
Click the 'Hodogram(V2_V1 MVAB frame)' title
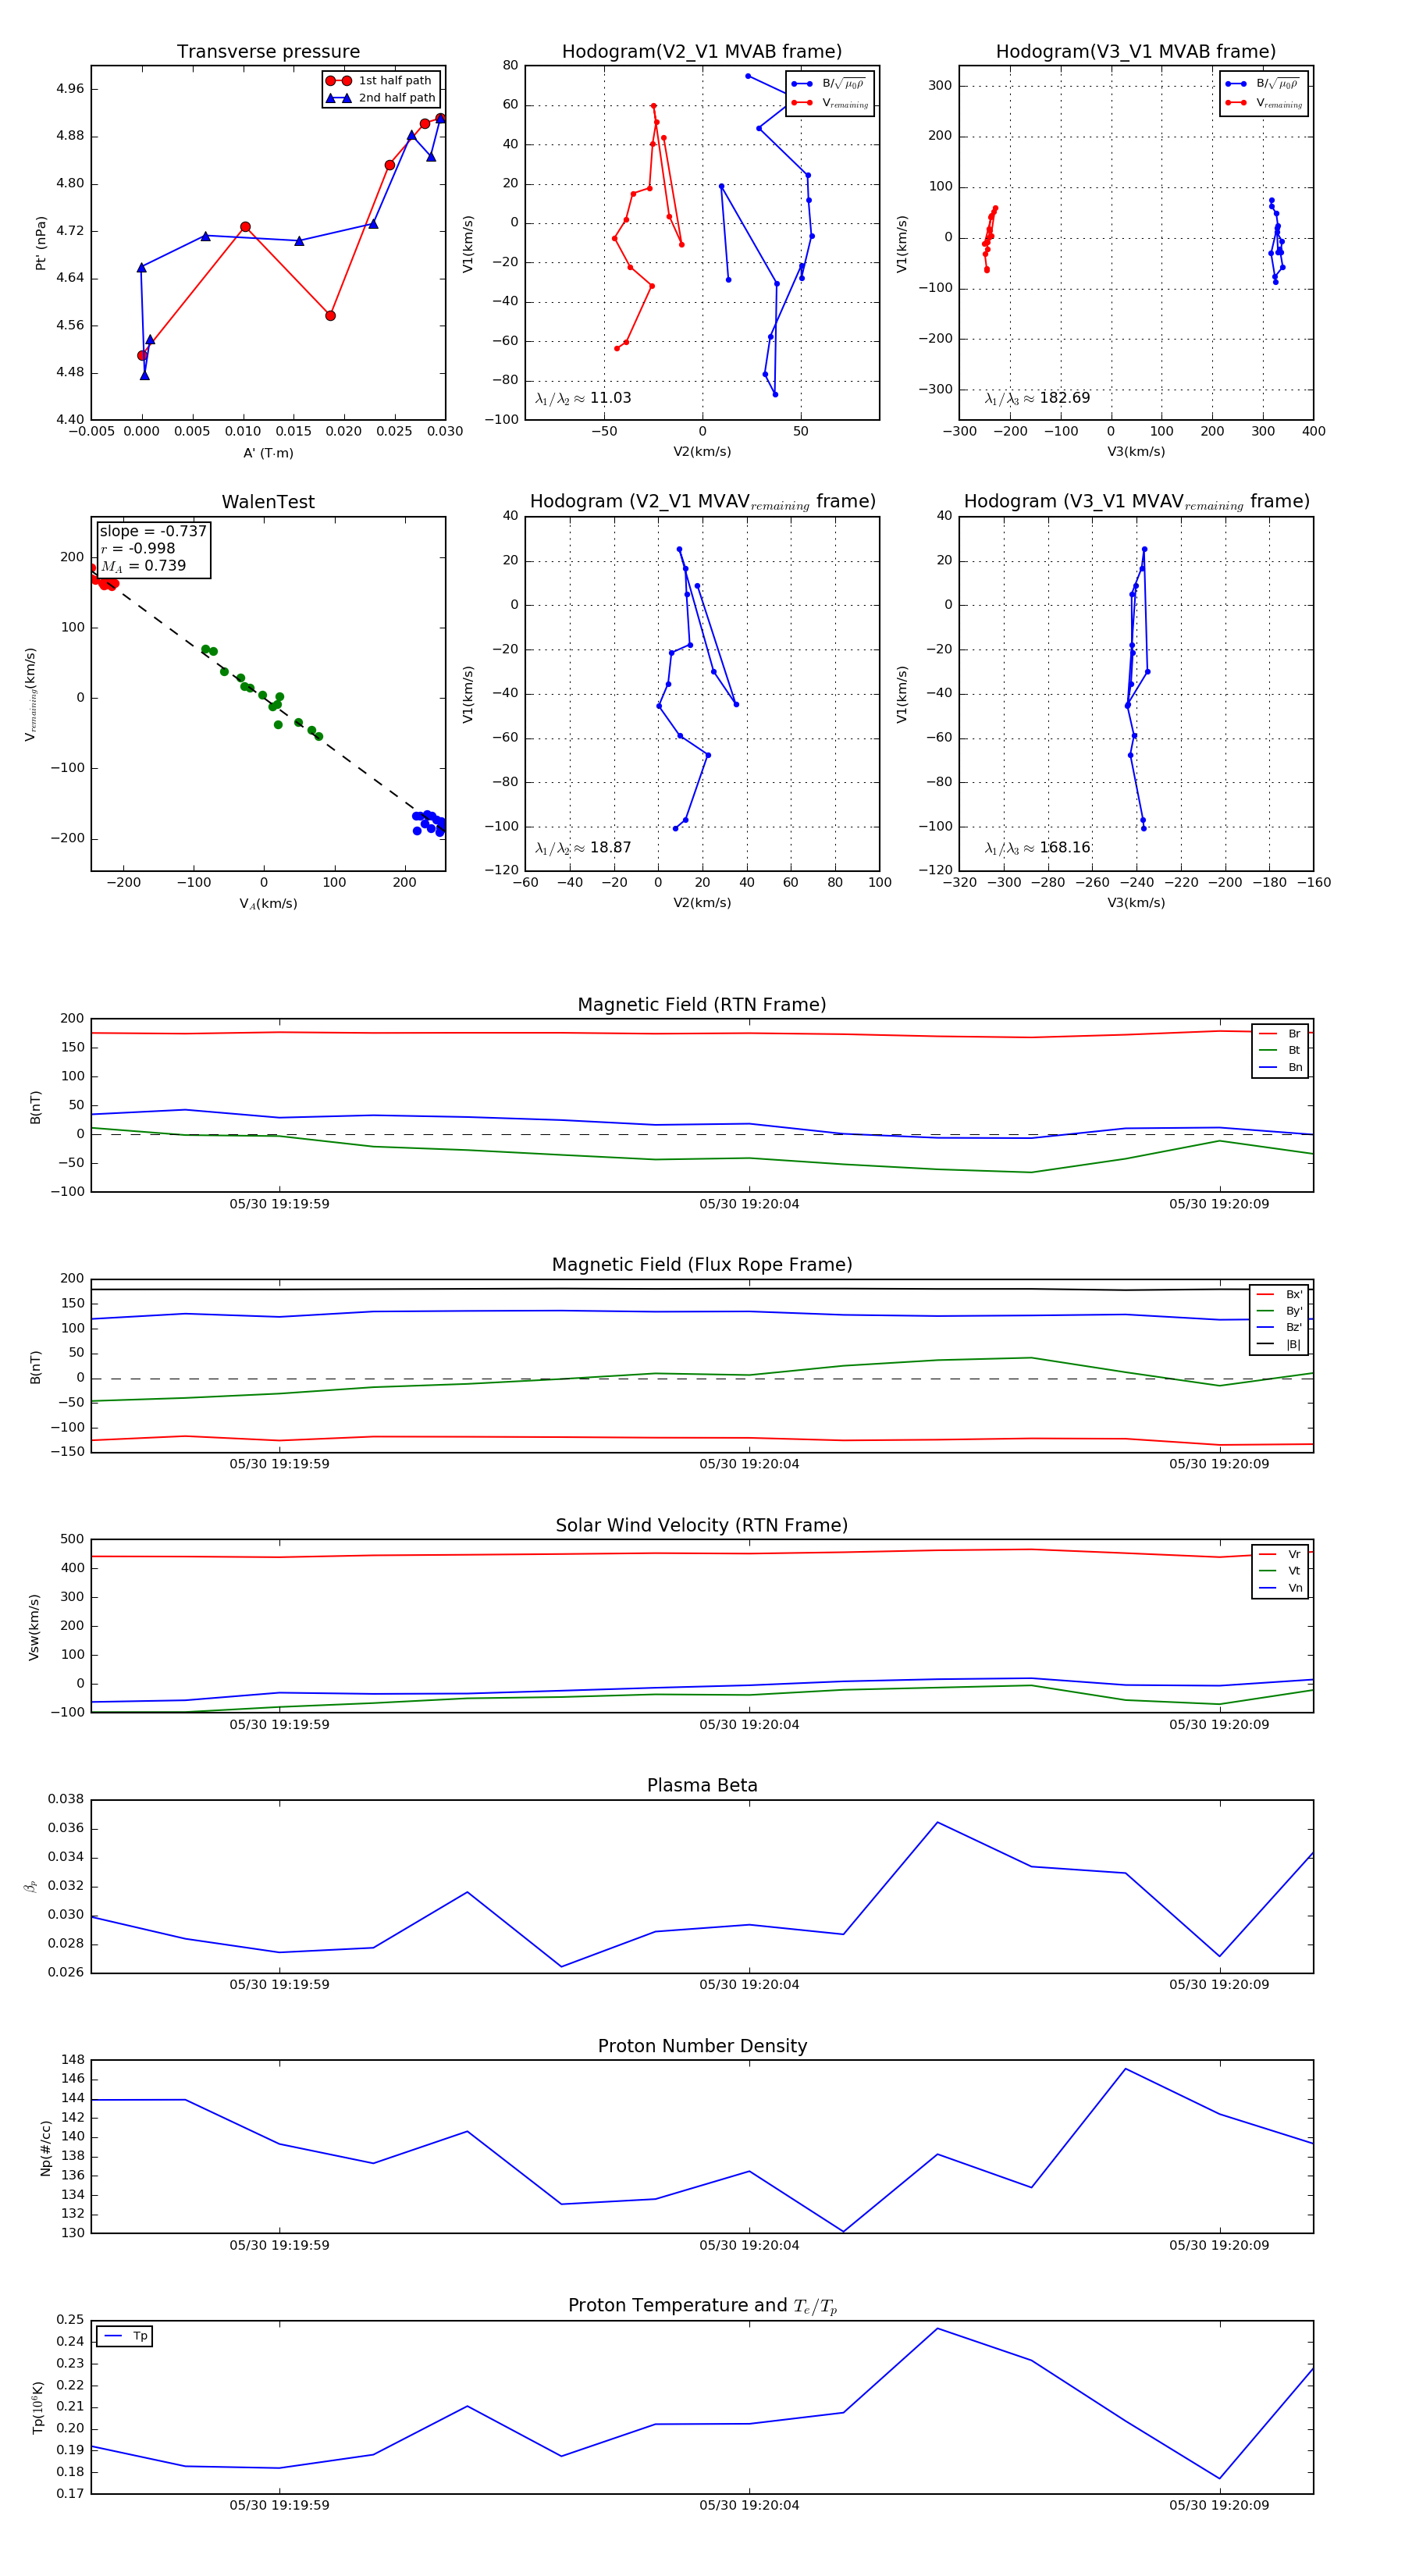[702, 52]
